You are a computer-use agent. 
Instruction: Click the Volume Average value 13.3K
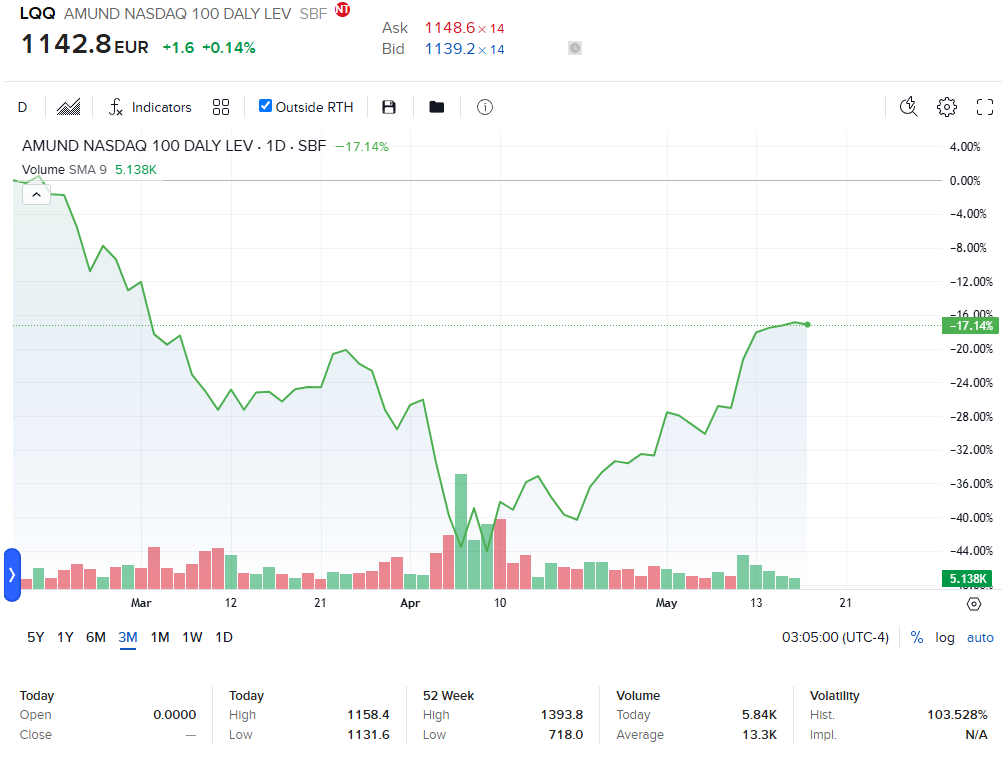(x=759, y=735)
